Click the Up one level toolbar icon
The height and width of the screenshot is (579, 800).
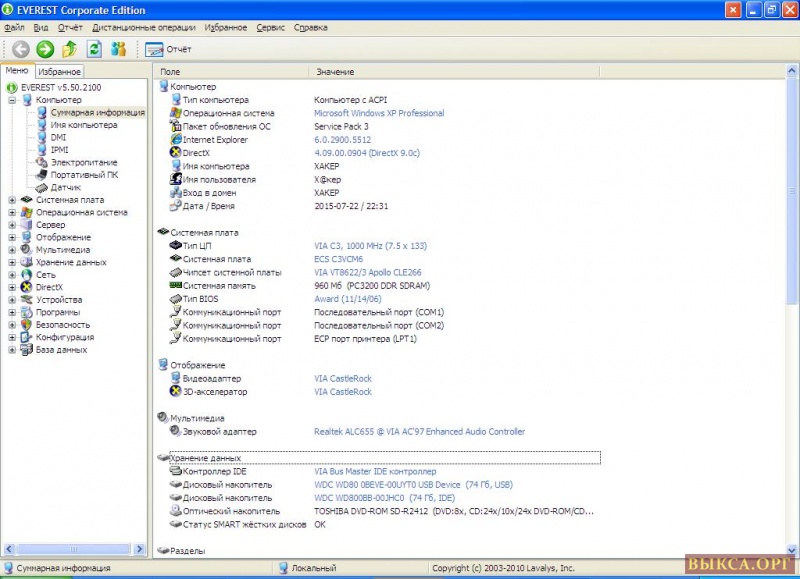[70, 49]
